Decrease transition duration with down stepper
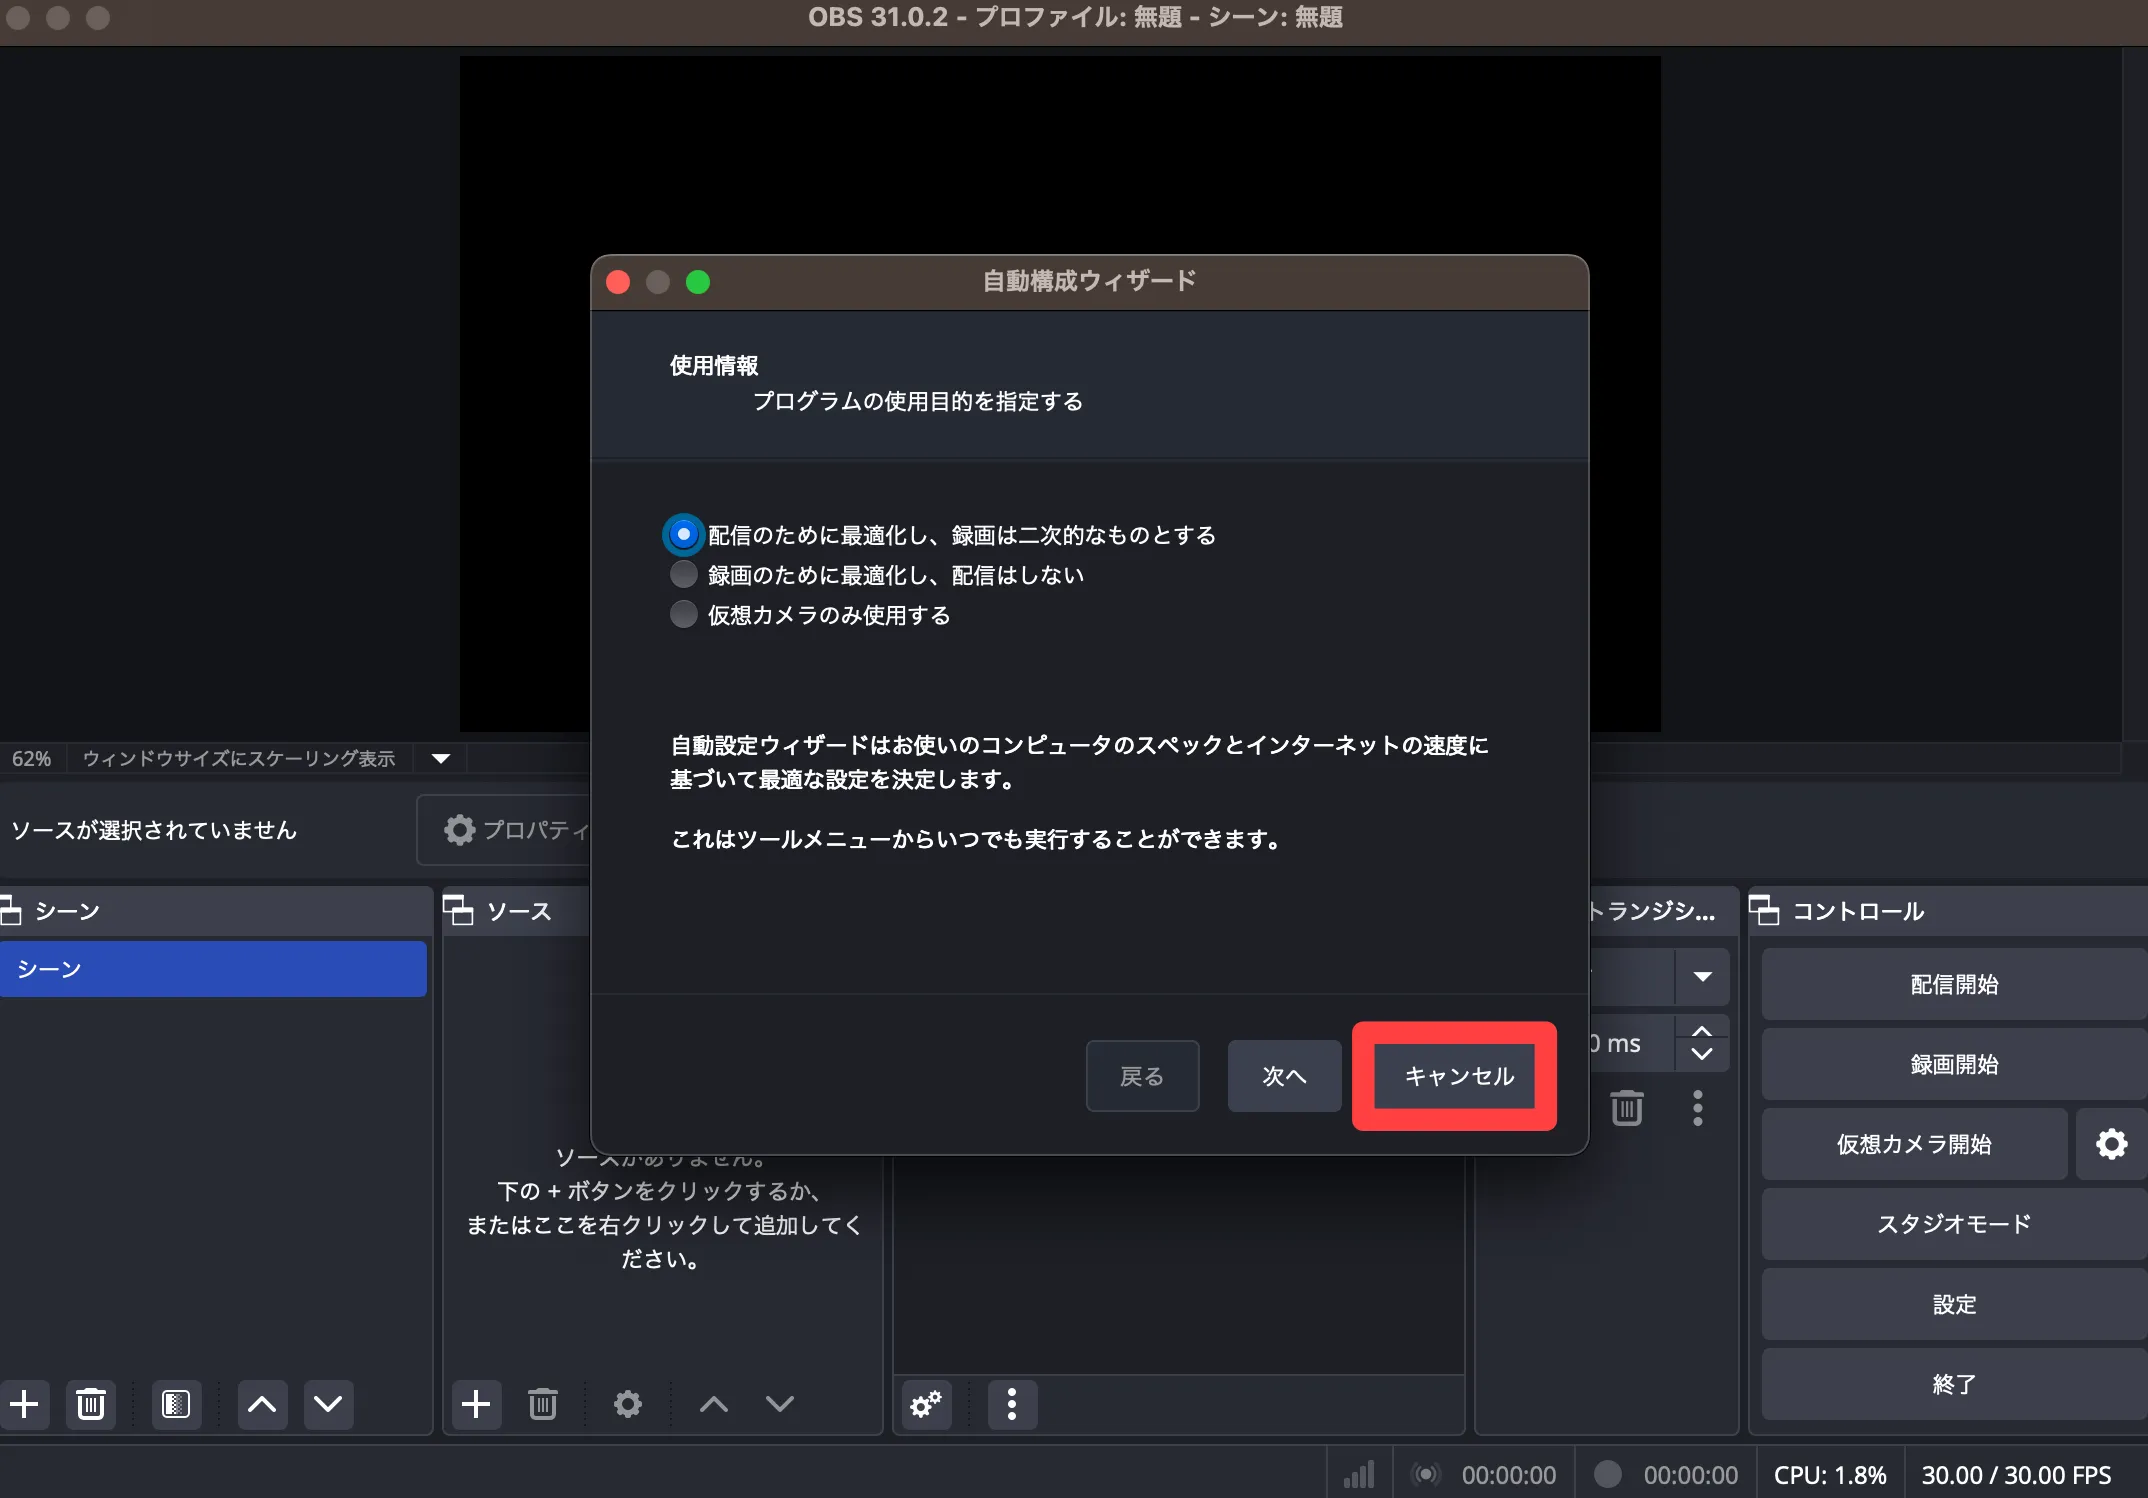2148x1498 pixels. 1702,1055
